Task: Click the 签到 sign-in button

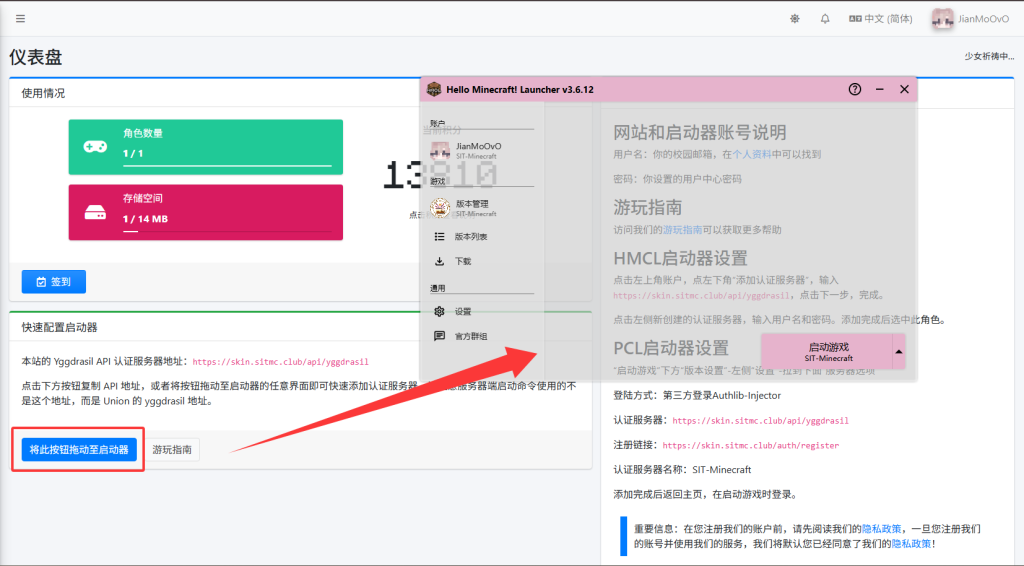Action: 54,281
